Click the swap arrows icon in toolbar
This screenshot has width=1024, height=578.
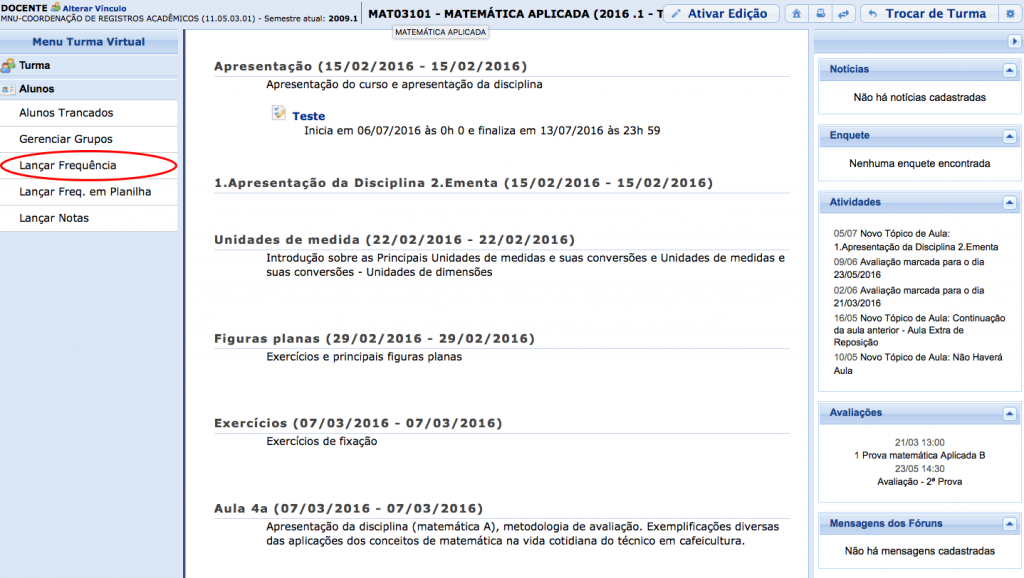(x=843, y=14)
